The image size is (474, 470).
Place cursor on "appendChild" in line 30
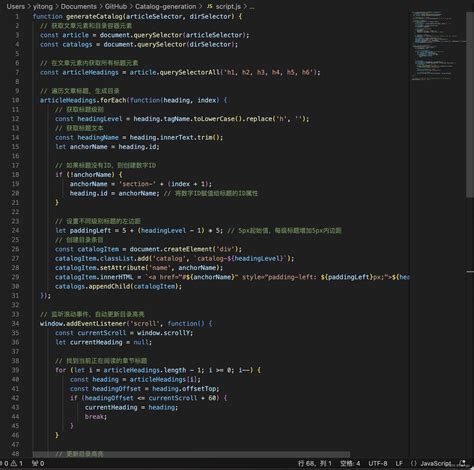tap(109, 286)
